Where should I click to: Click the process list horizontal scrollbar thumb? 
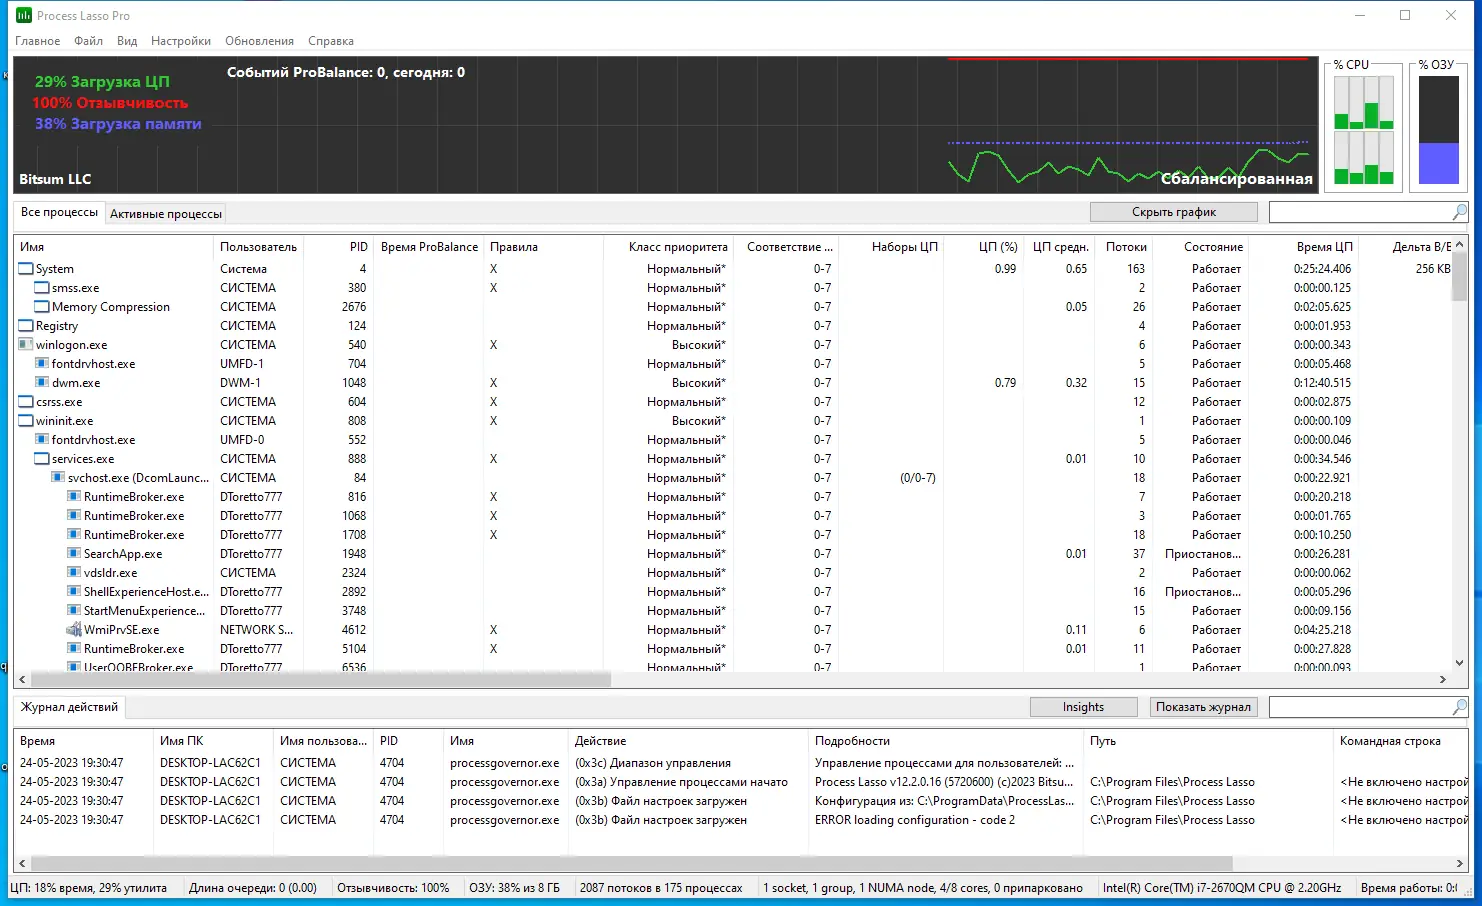coord(321,680)
